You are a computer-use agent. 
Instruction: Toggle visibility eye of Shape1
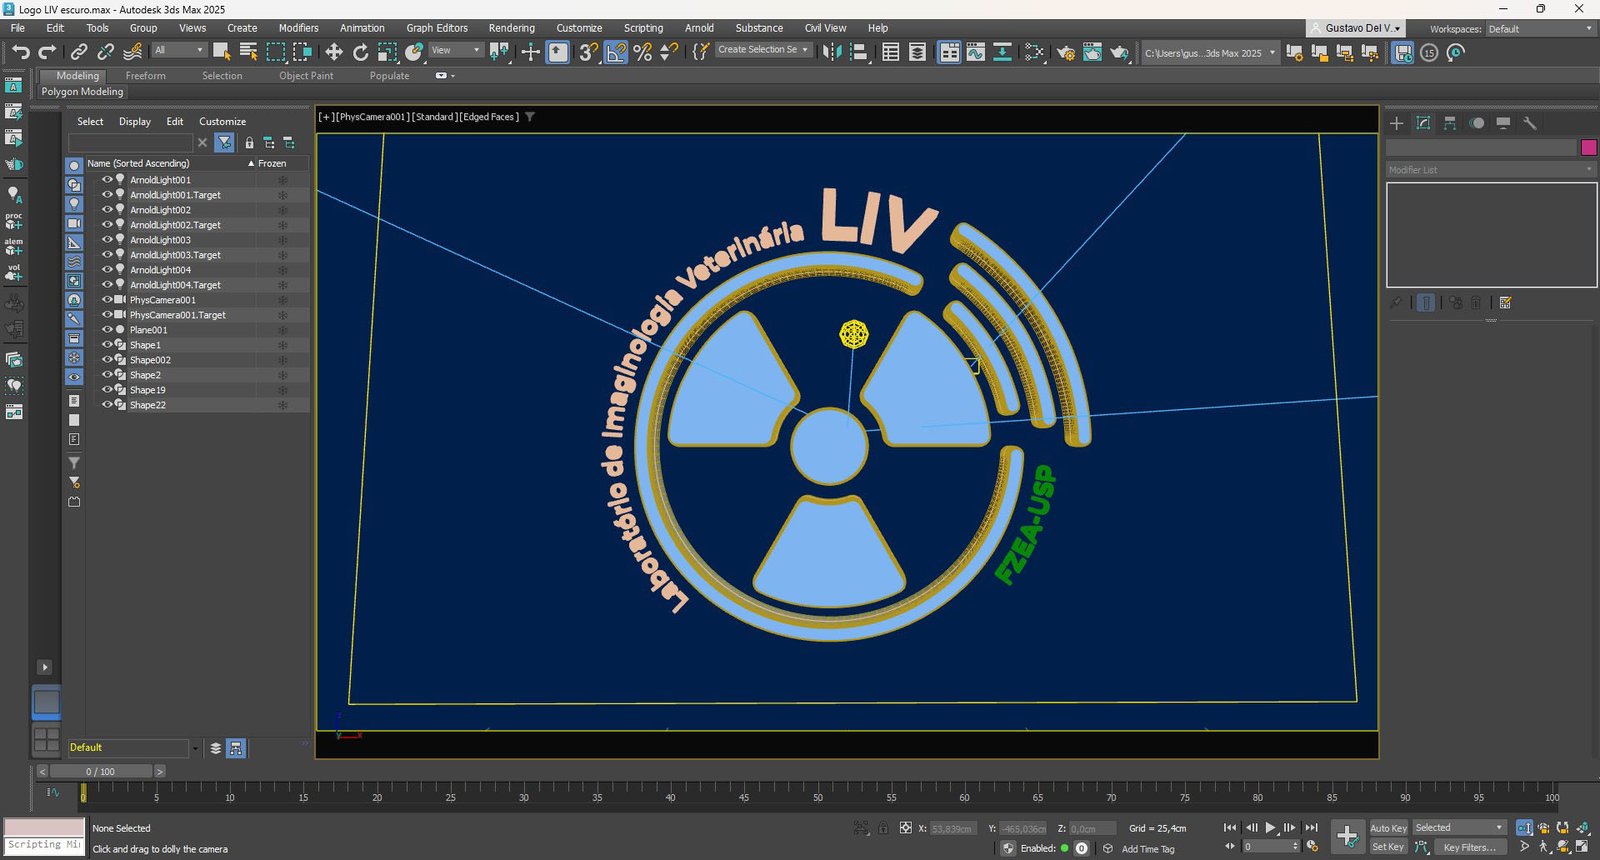pos(107,345)
